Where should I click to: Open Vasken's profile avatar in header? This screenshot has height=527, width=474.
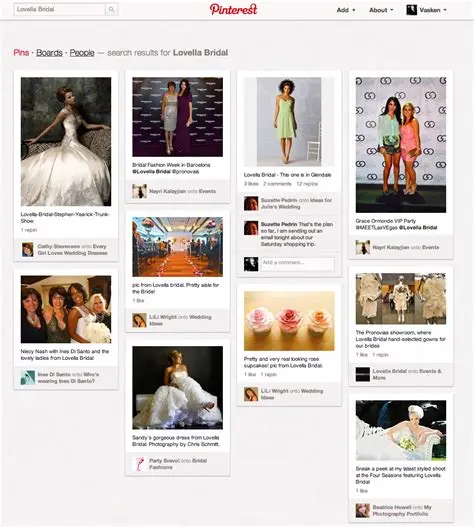[x=411, y=10]
